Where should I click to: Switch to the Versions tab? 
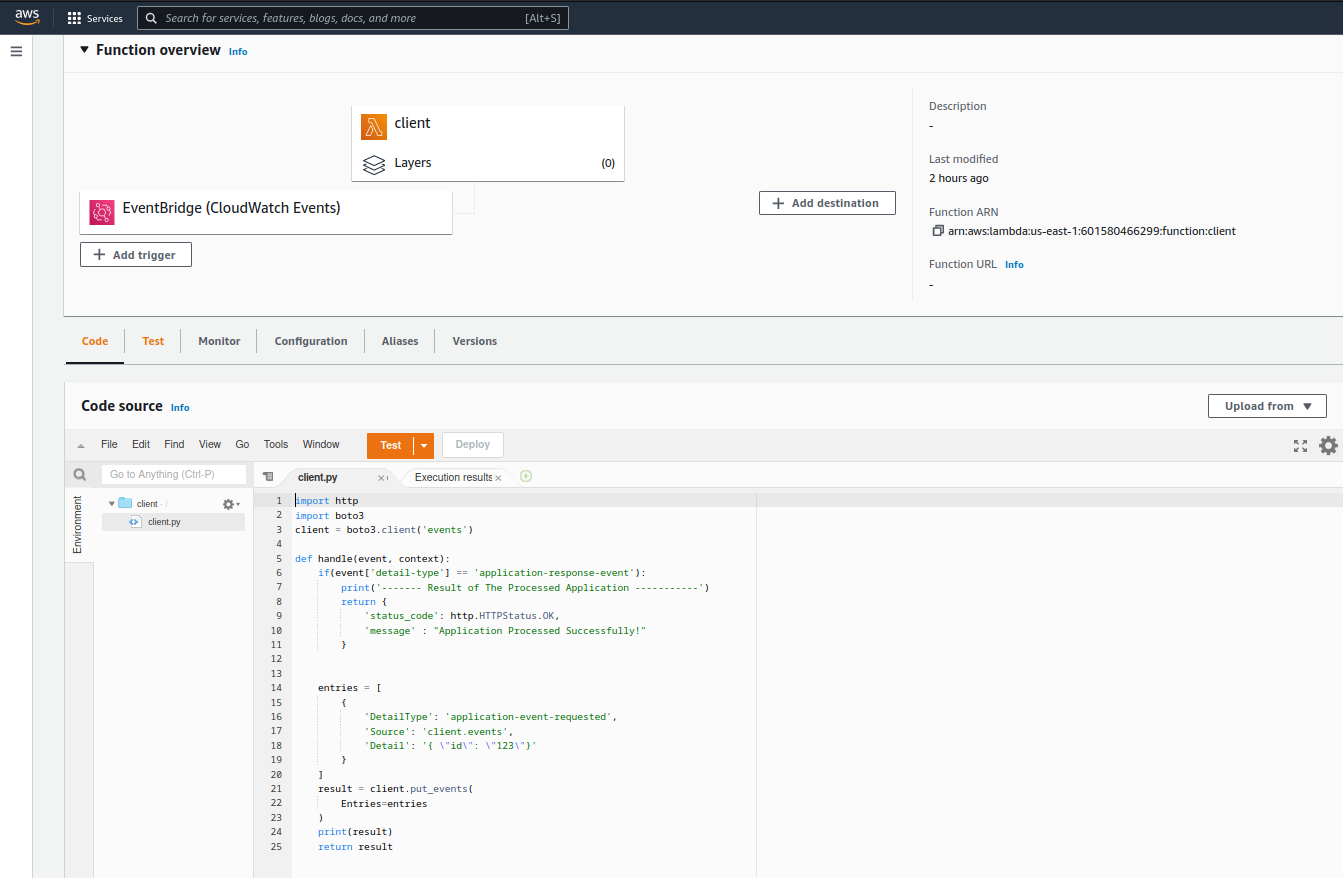[x=474, y=341]
